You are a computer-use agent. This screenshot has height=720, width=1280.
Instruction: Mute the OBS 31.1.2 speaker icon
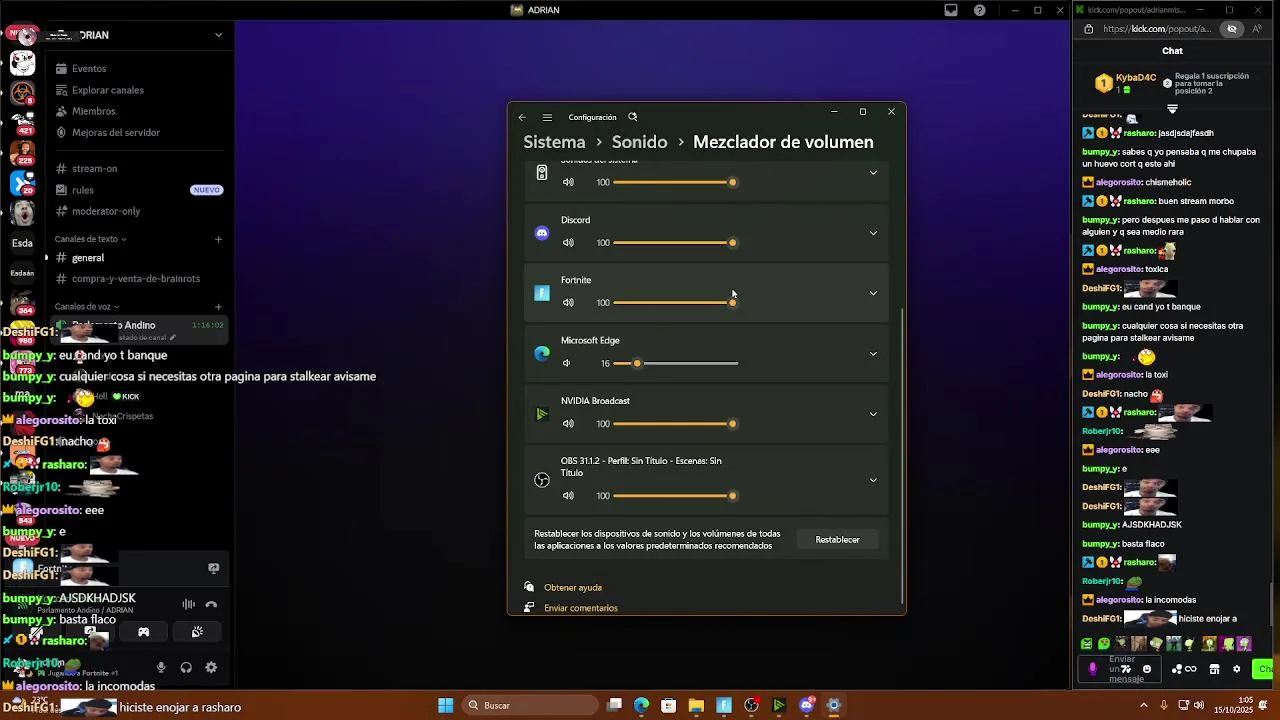(x=568, y=496)
